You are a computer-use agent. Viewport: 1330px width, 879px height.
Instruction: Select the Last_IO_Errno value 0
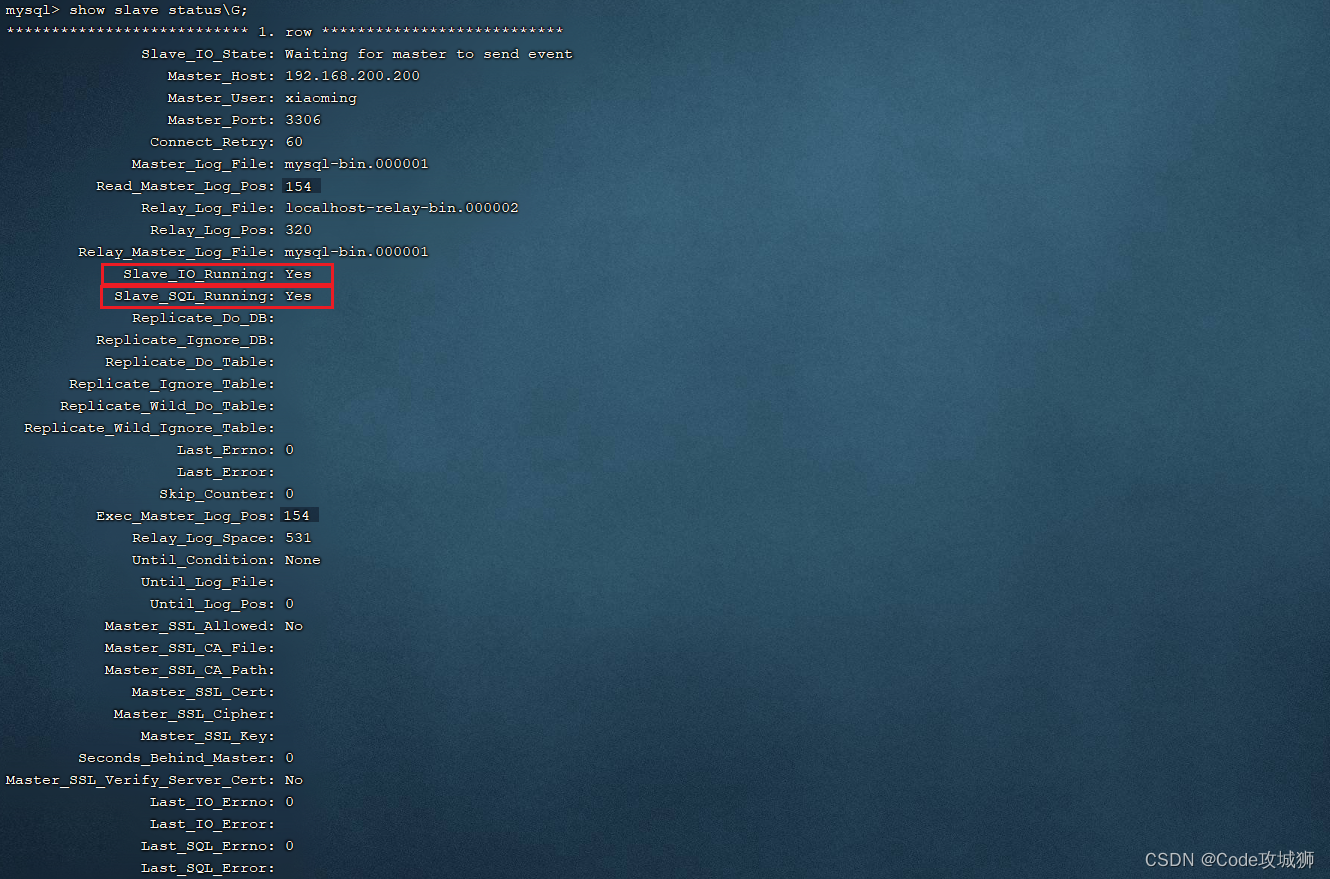pos(289,802)
